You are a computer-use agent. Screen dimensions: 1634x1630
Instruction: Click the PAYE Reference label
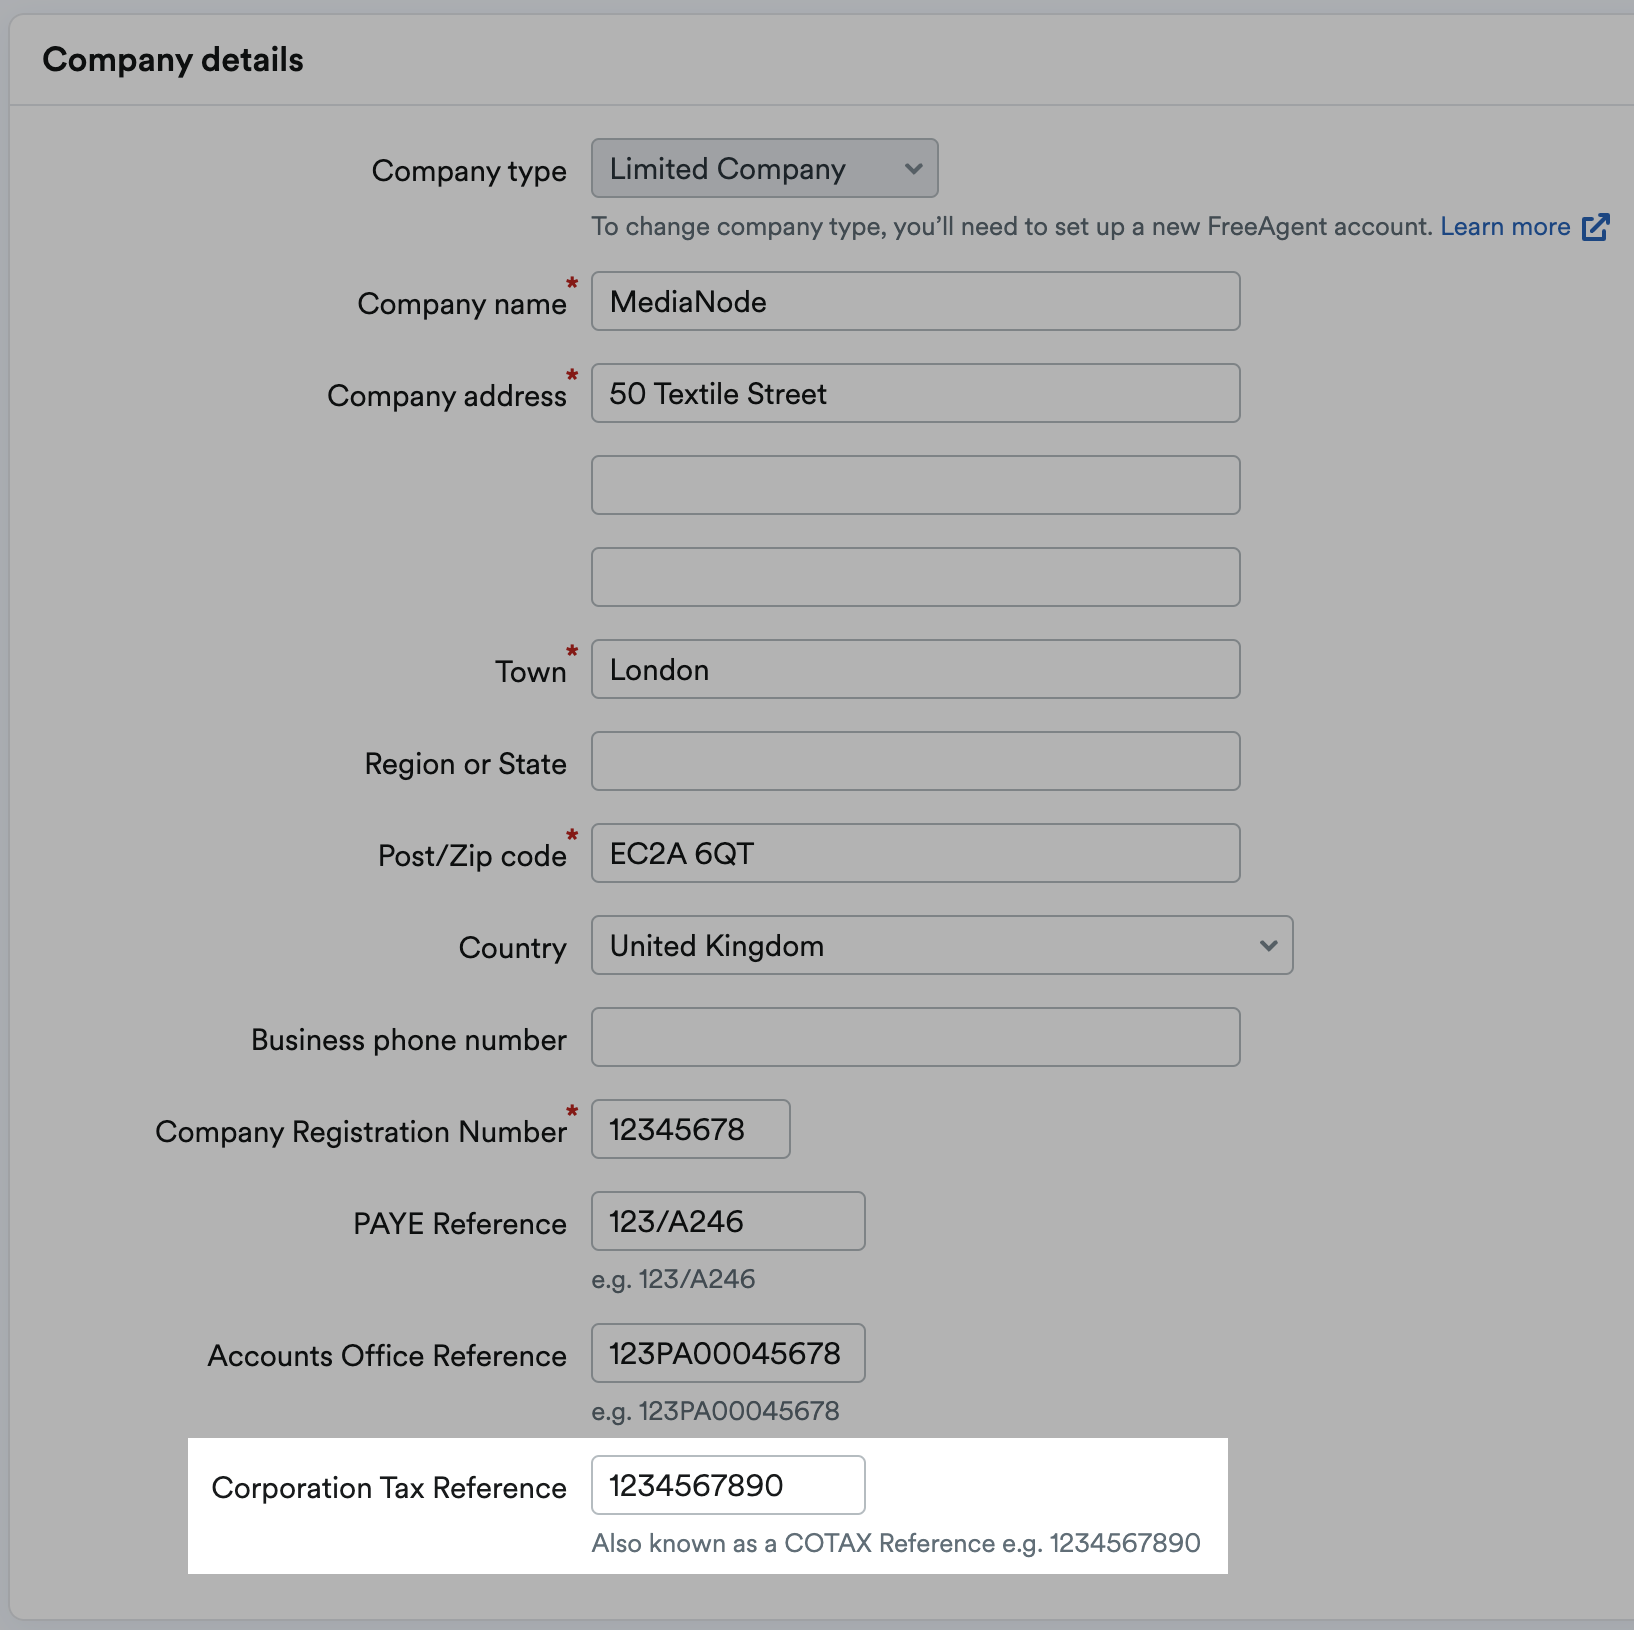pyautogui.click(x=460, y=1224)
